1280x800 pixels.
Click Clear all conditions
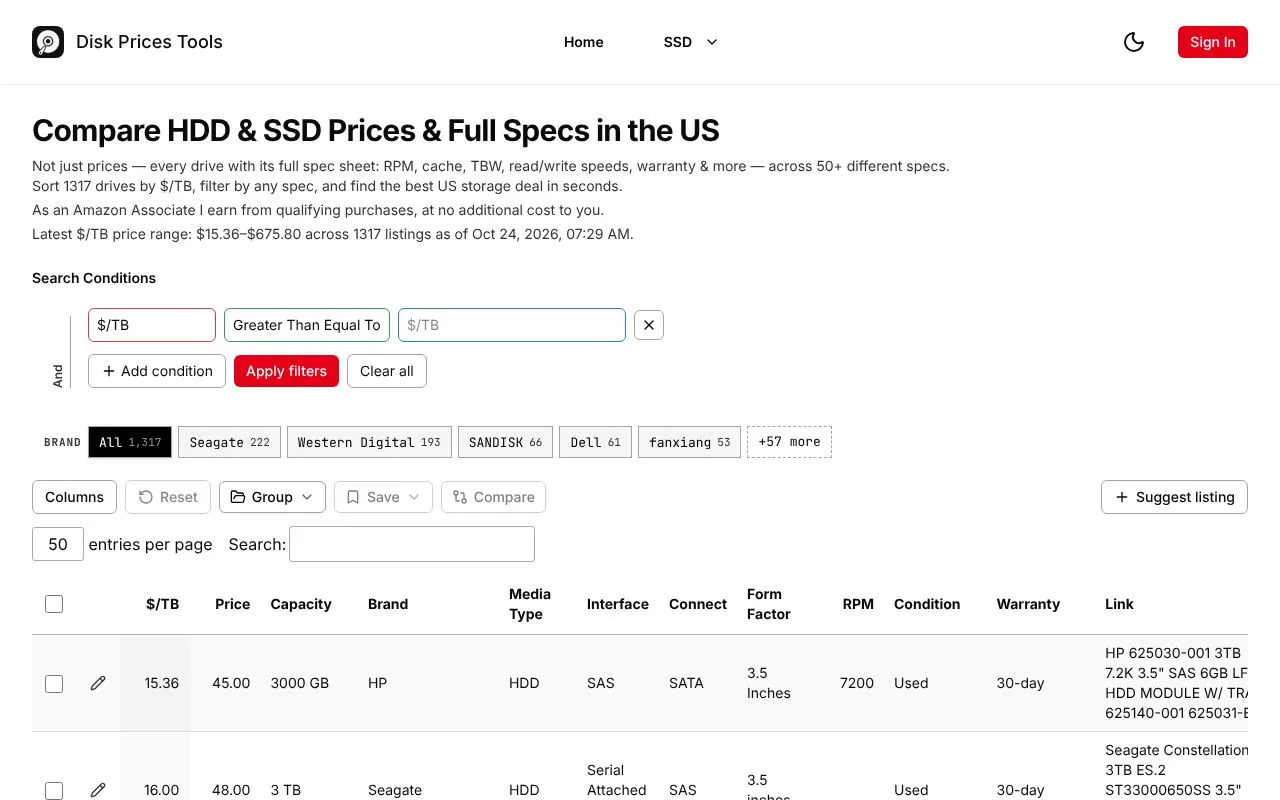coord(387,371)
